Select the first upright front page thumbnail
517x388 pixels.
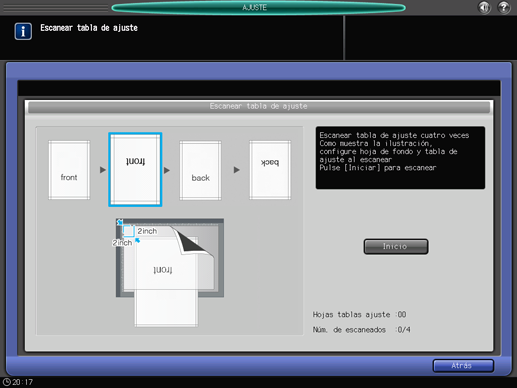(x=69, y=170)
